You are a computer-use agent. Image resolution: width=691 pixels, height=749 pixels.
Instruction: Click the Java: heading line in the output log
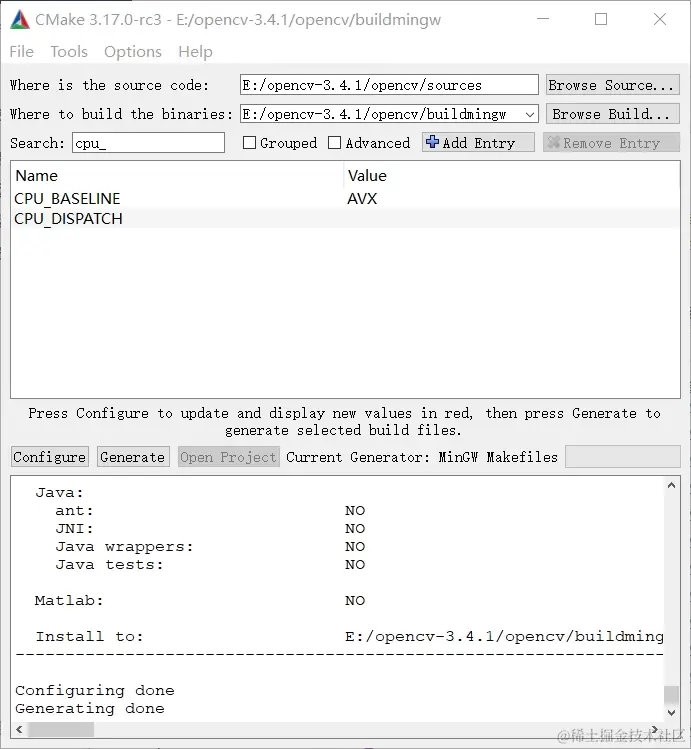coord(59,492)
